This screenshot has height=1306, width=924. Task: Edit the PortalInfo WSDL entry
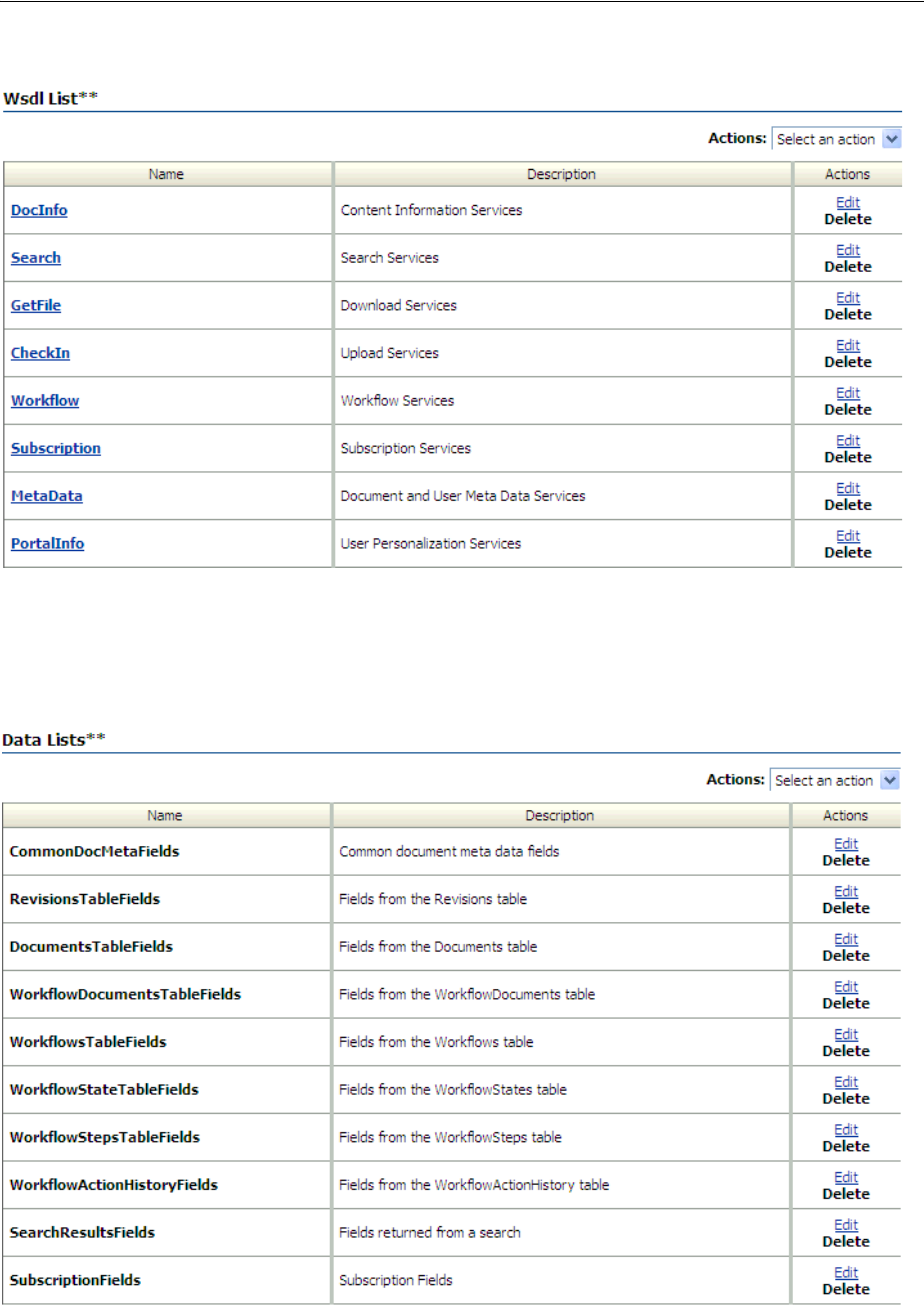point(848,535)
